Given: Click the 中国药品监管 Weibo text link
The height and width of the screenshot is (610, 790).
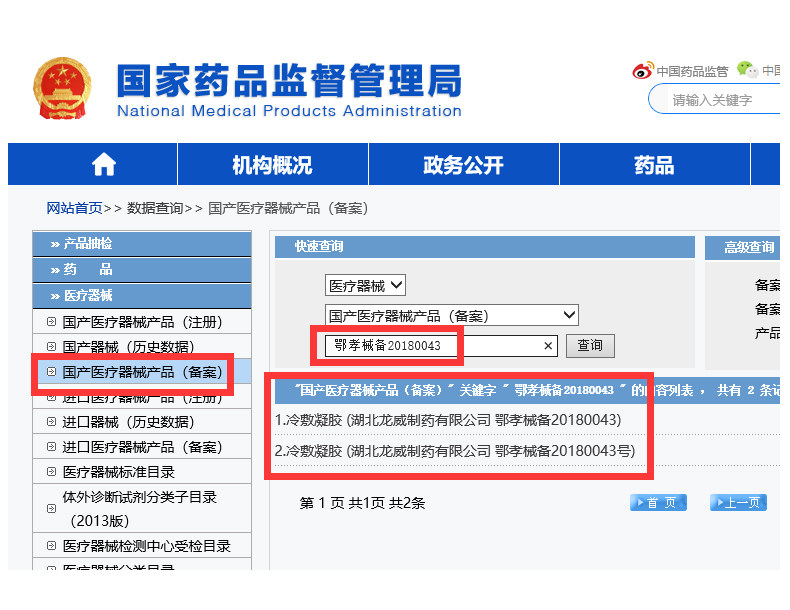Looking at the screenshot, I should [x=692, y=72].
